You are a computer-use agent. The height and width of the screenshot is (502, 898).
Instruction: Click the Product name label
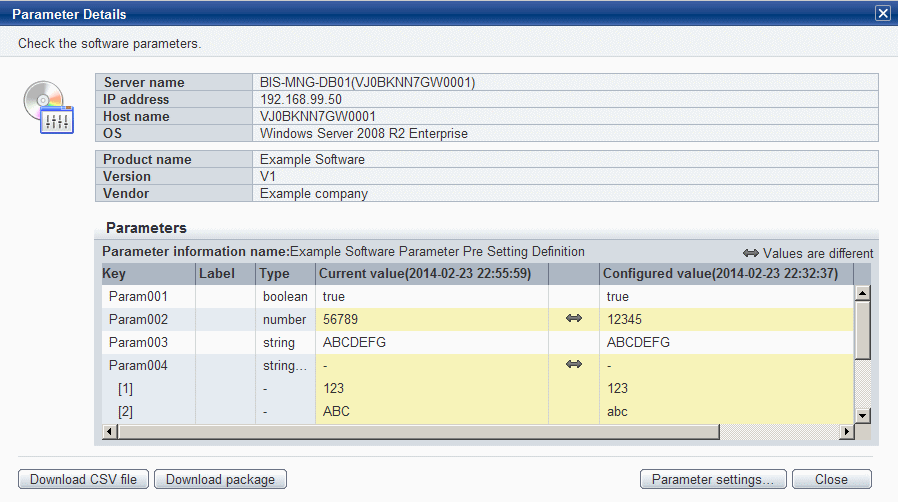pyautogui.click(x=147, y=159)
